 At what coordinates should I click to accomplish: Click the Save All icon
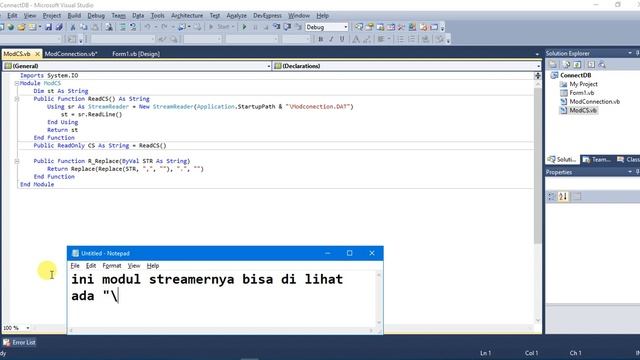pyautogui.click(x=59, y=27)
